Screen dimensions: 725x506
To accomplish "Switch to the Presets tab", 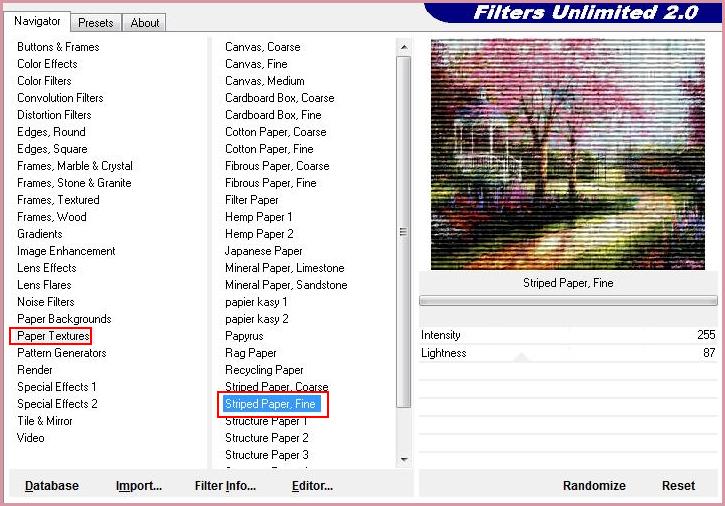I will 96,23.
